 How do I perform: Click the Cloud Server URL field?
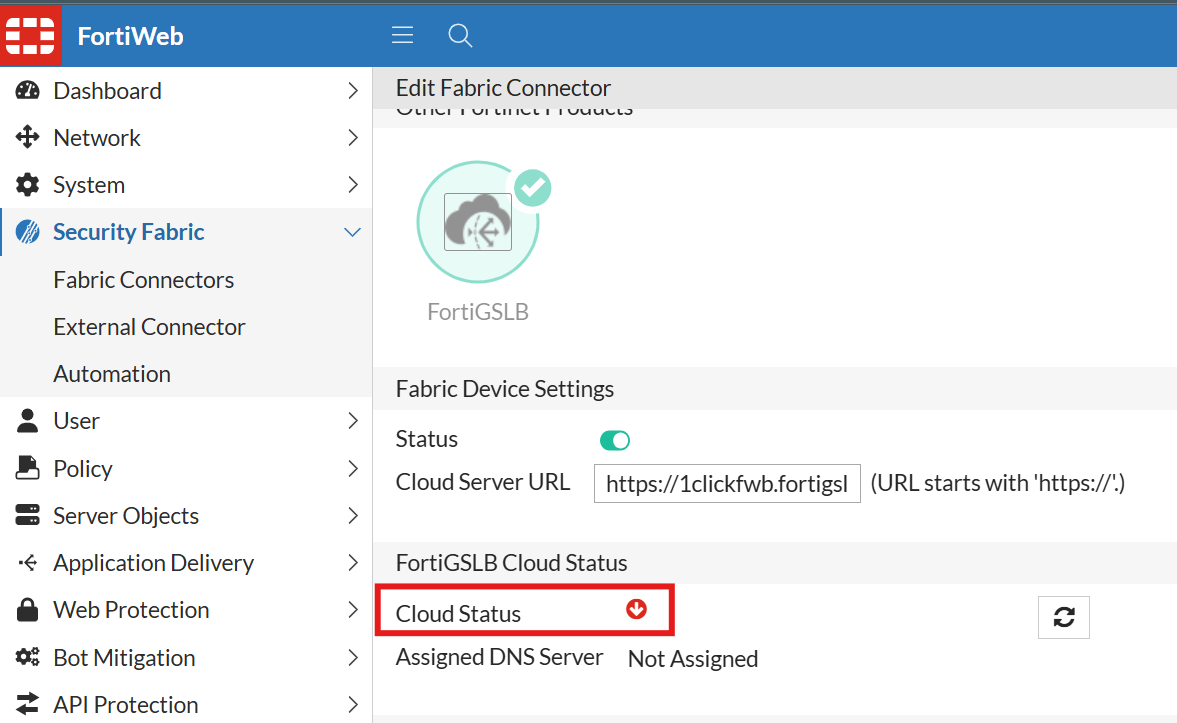point(727,484)
